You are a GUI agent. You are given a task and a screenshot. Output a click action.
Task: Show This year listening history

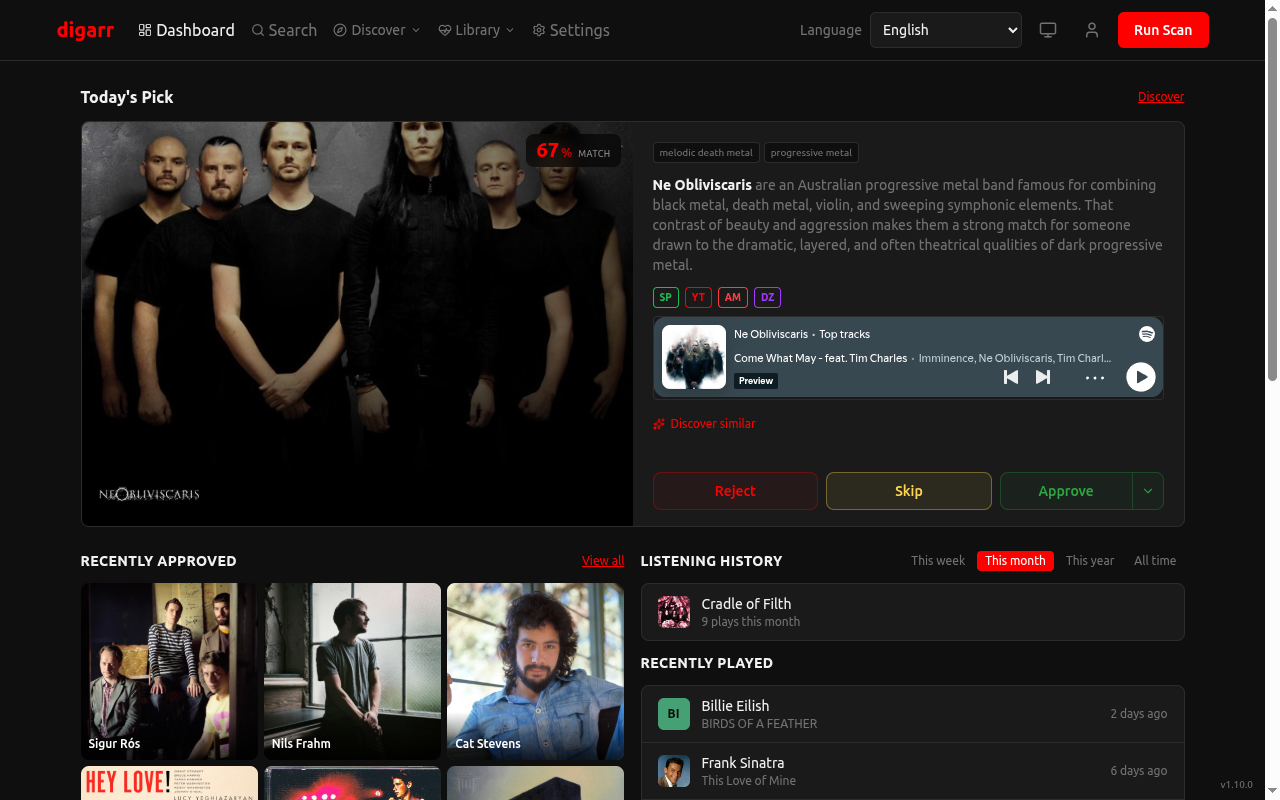(1090, 561)
